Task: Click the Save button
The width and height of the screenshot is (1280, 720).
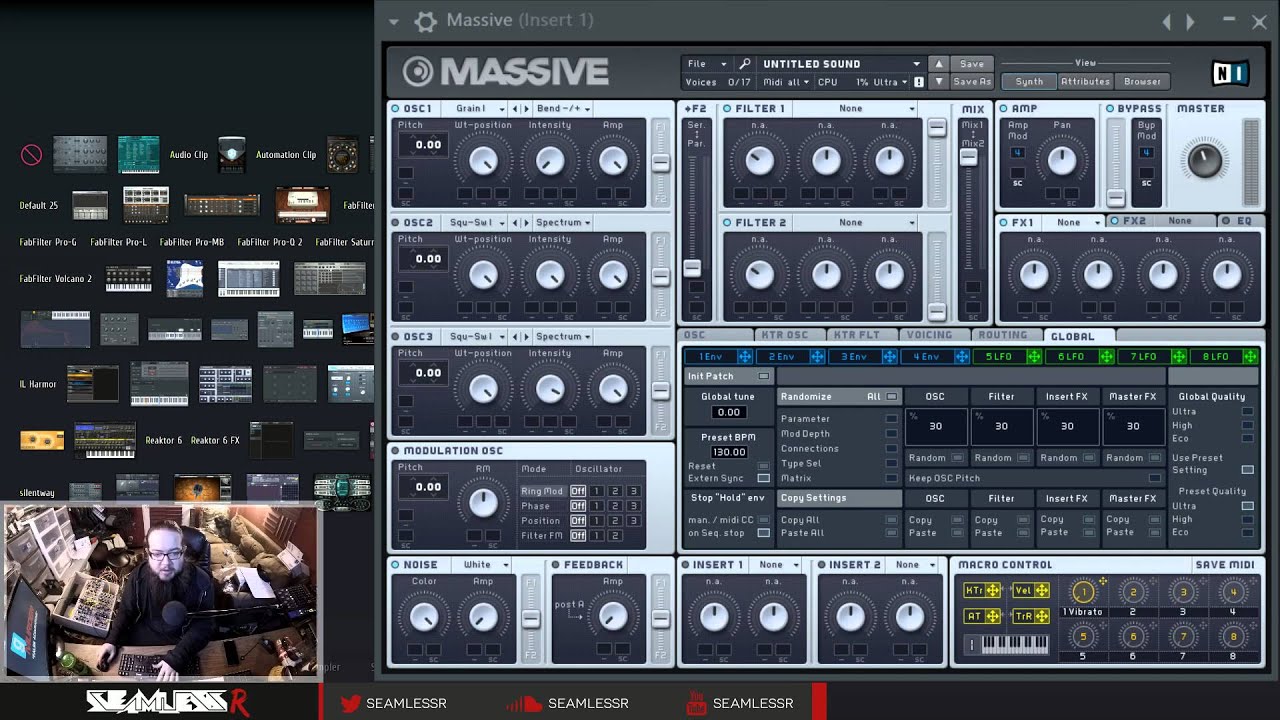Action: click(x=971, y=64)
